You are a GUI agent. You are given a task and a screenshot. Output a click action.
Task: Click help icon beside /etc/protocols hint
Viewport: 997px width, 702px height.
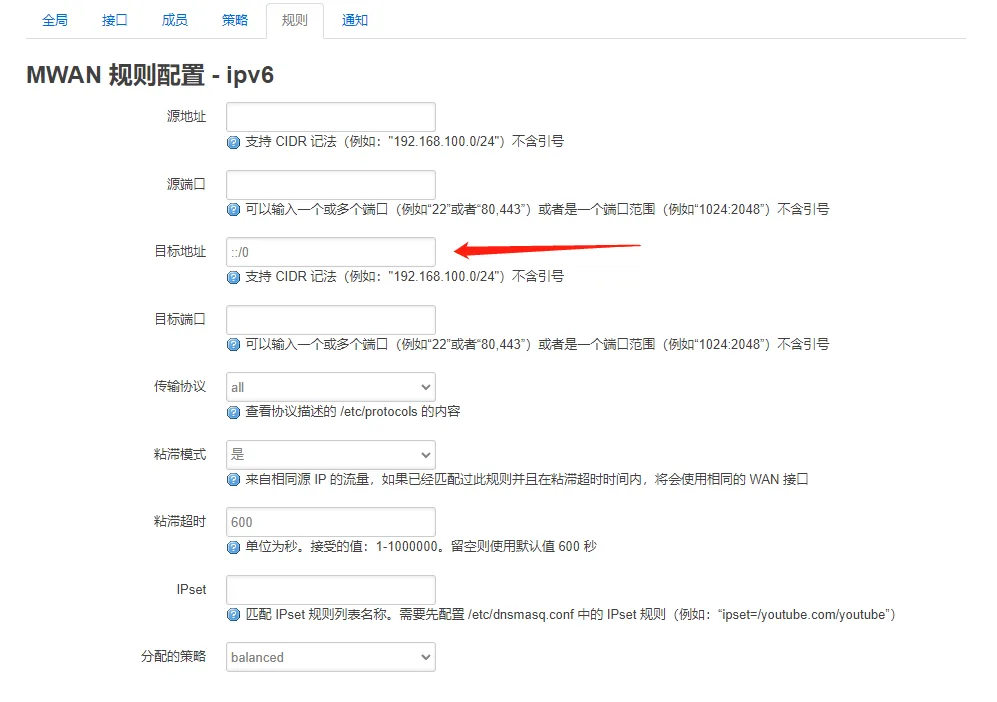pyautogui.click(x=233, y=412)
